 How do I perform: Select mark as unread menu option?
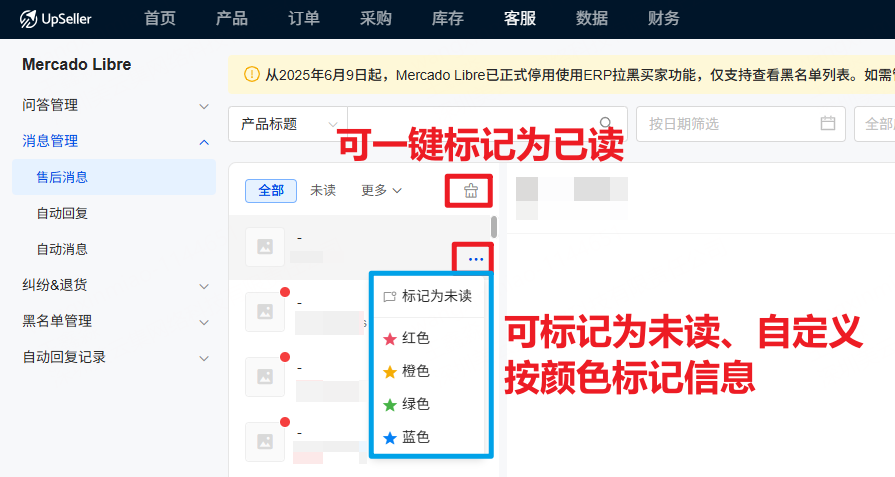point(428,297)
